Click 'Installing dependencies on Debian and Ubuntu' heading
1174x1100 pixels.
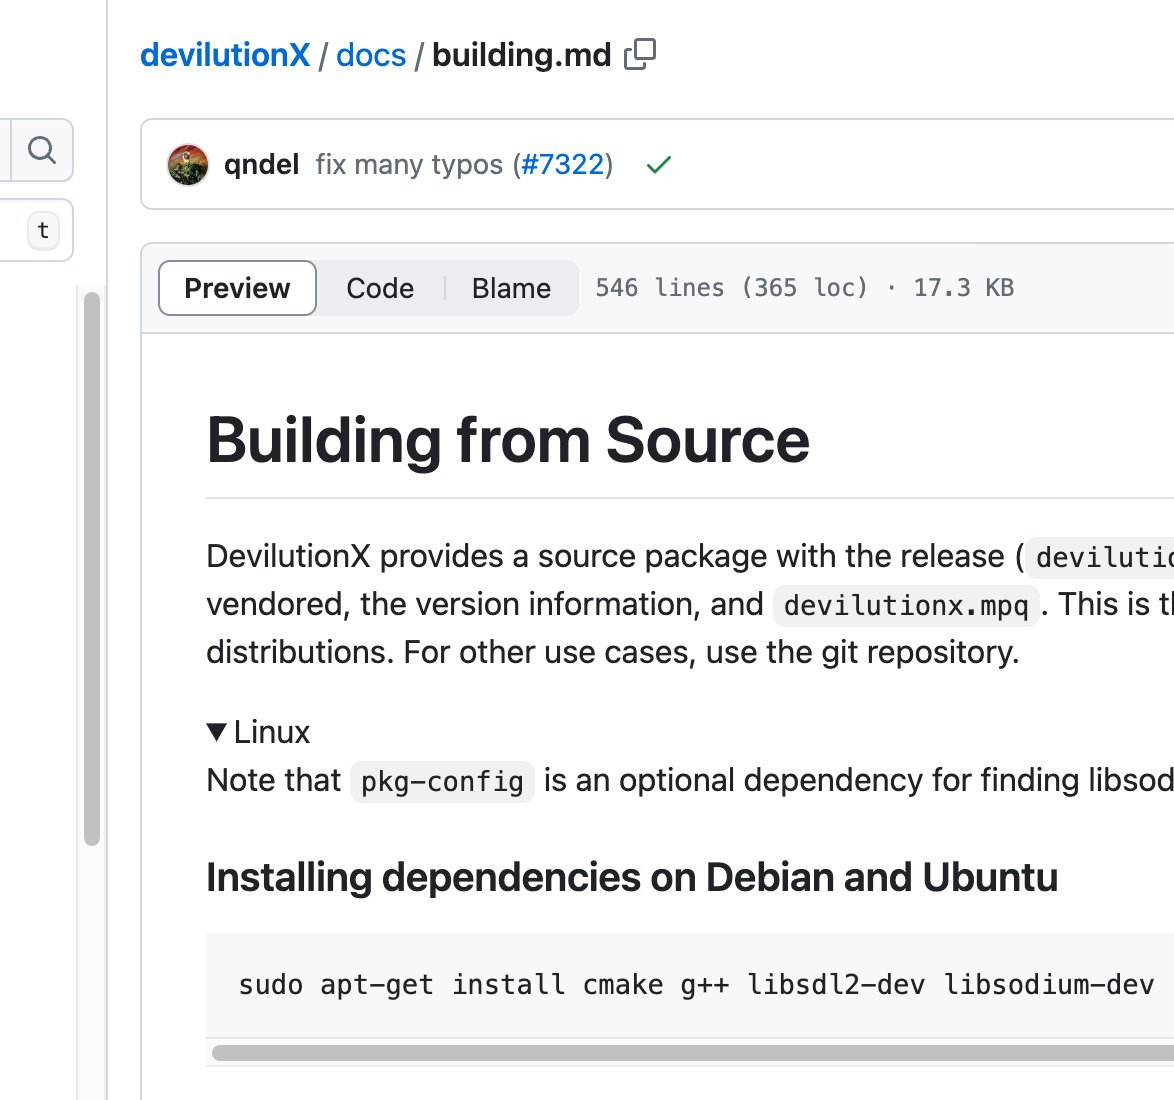pyautogui.click(x=632, y=877)
